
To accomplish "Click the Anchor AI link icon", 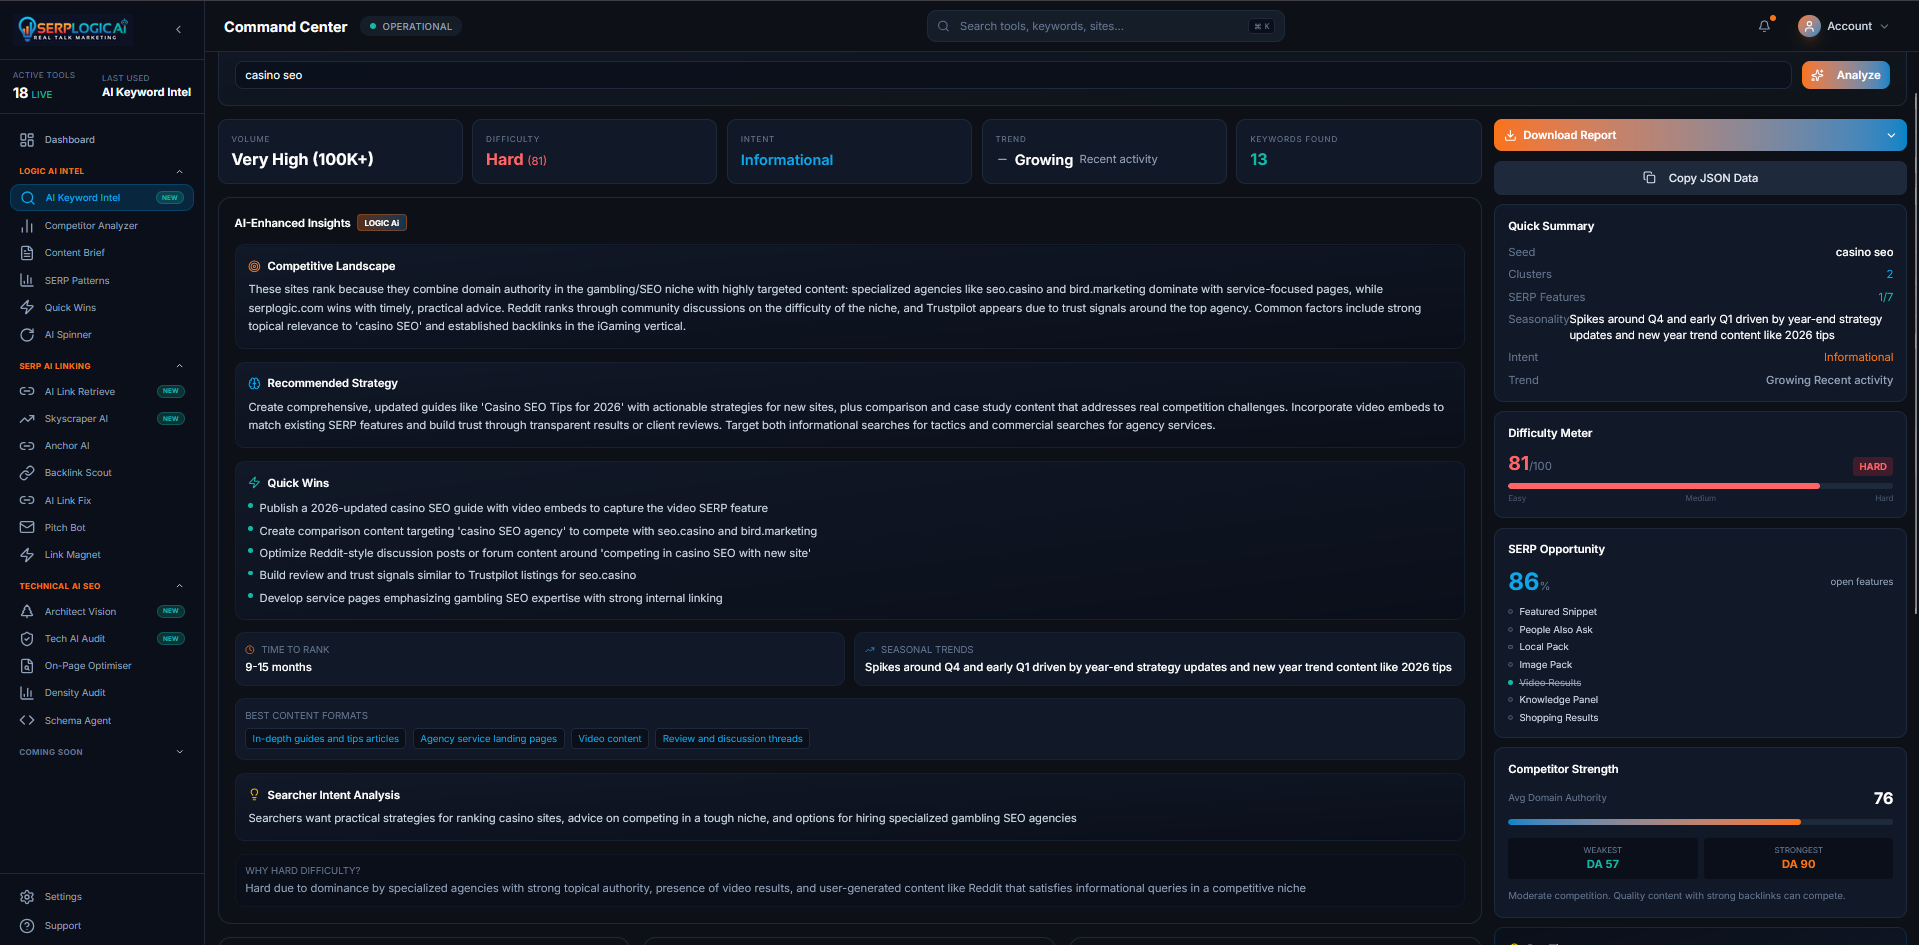I will [27, 446].
